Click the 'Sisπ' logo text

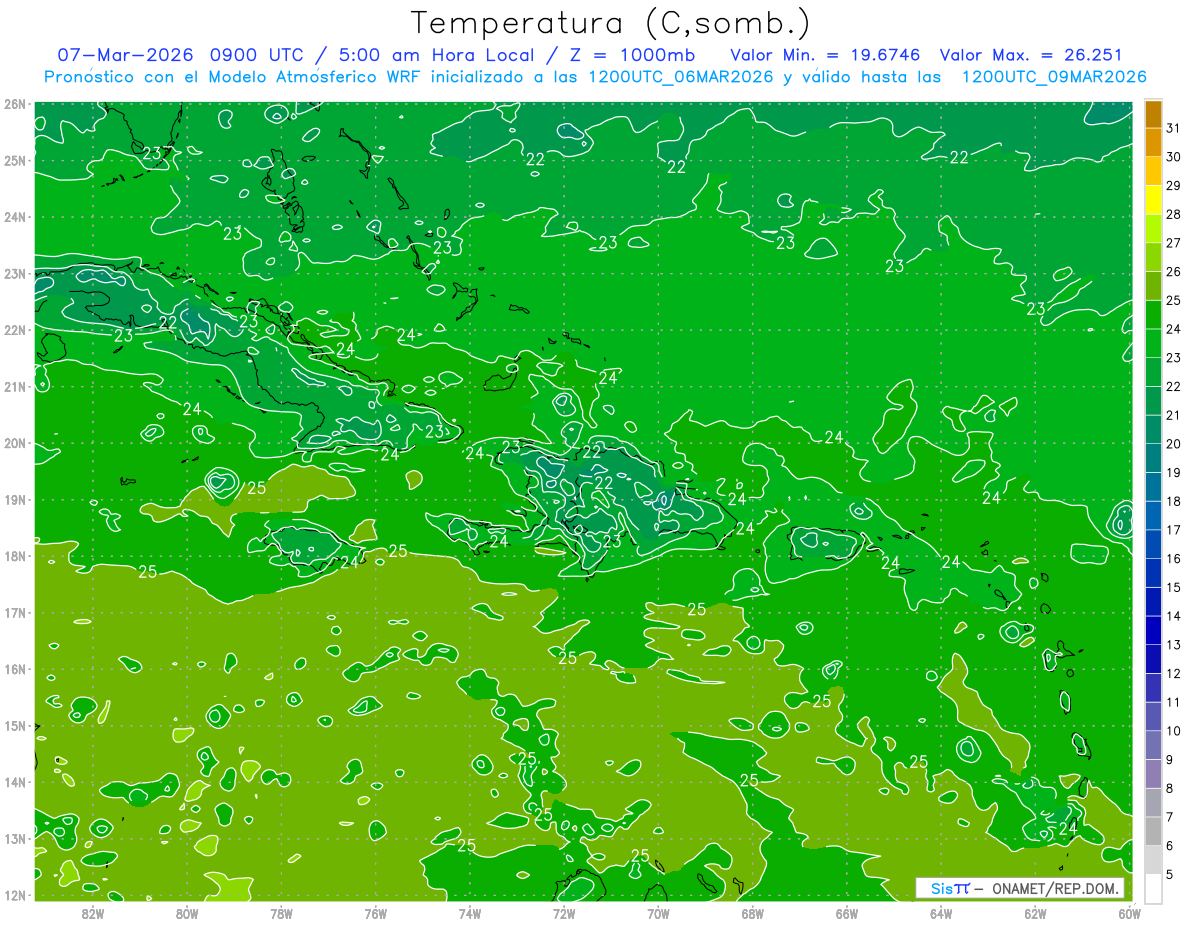[x=949, y=888]
